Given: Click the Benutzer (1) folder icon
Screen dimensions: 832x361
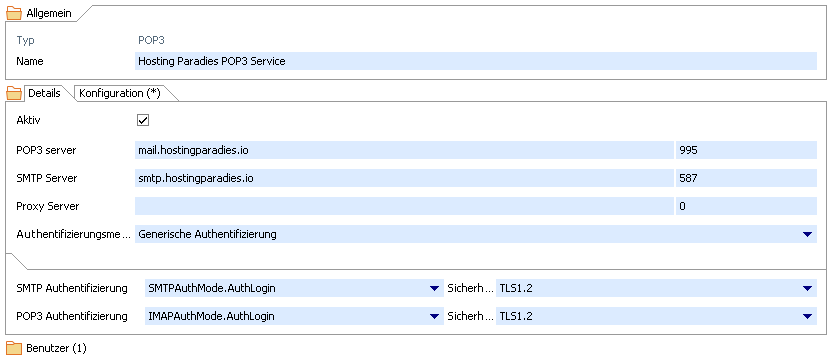Looking at the screenshot, I should 13,348.
